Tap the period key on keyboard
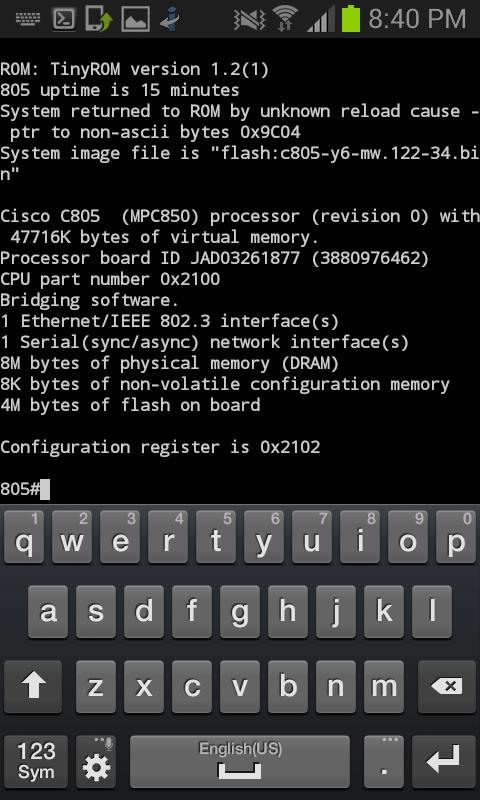Viewport: 480px width, 800px height. (x=384, y=761)
